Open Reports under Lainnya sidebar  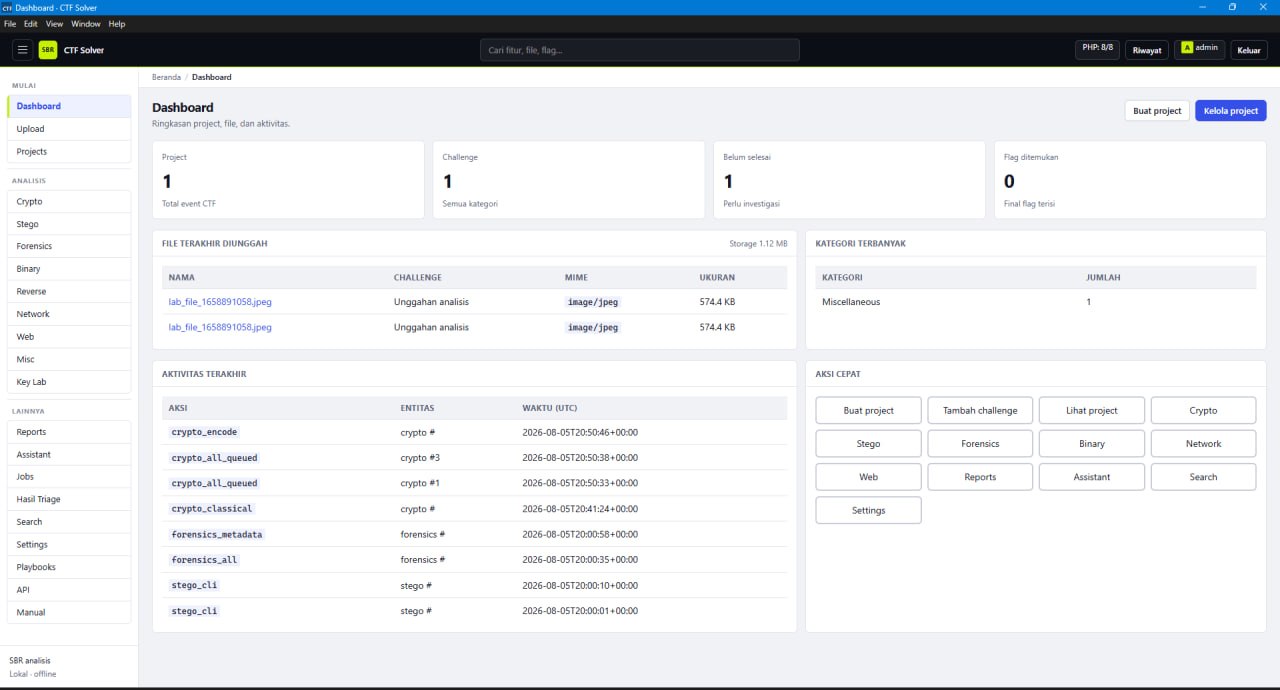[x=69, y=432]
